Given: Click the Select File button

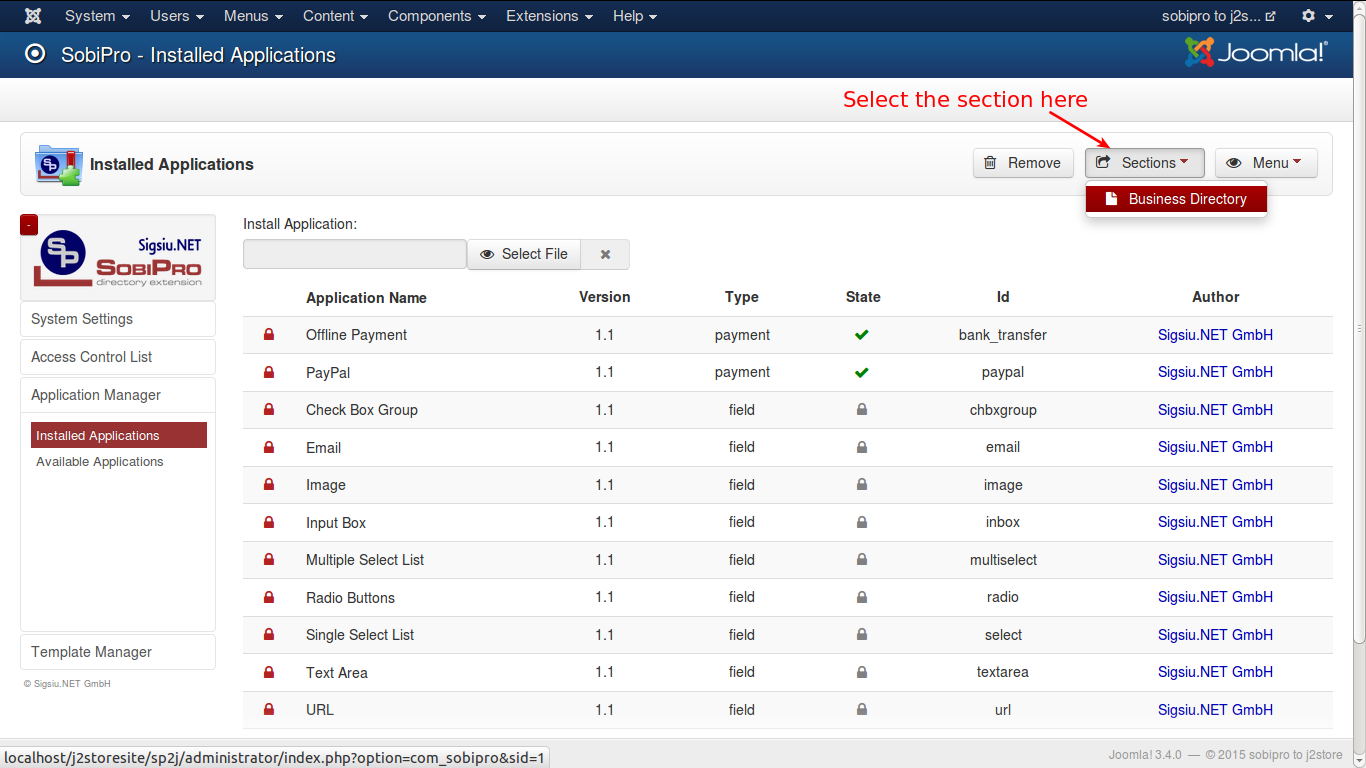Looking at the screenshot, I should (x=524, y=254).
